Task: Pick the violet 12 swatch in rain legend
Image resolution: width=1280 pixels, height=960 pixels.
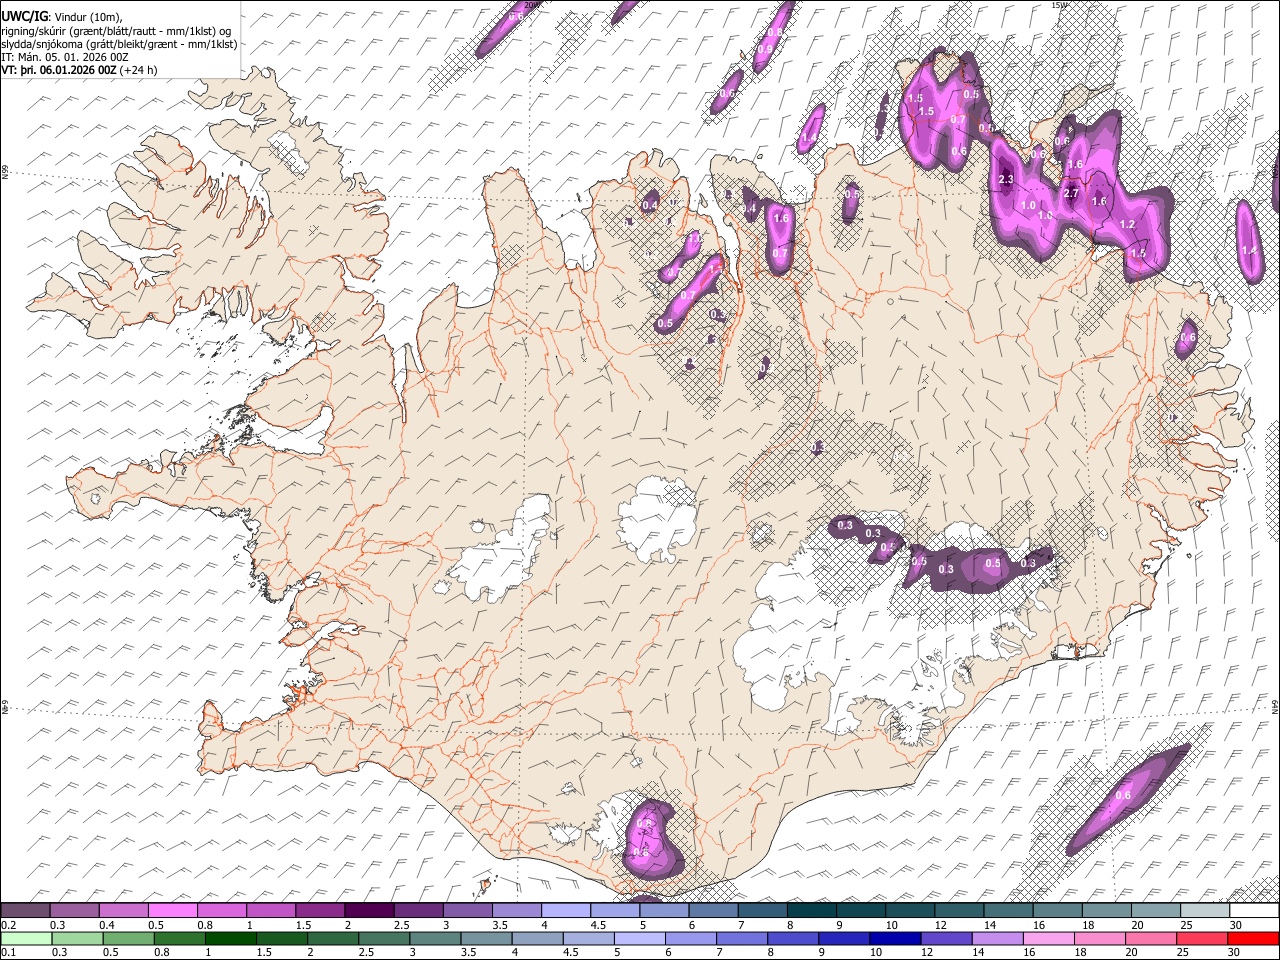Action: [x=946, y=938]
